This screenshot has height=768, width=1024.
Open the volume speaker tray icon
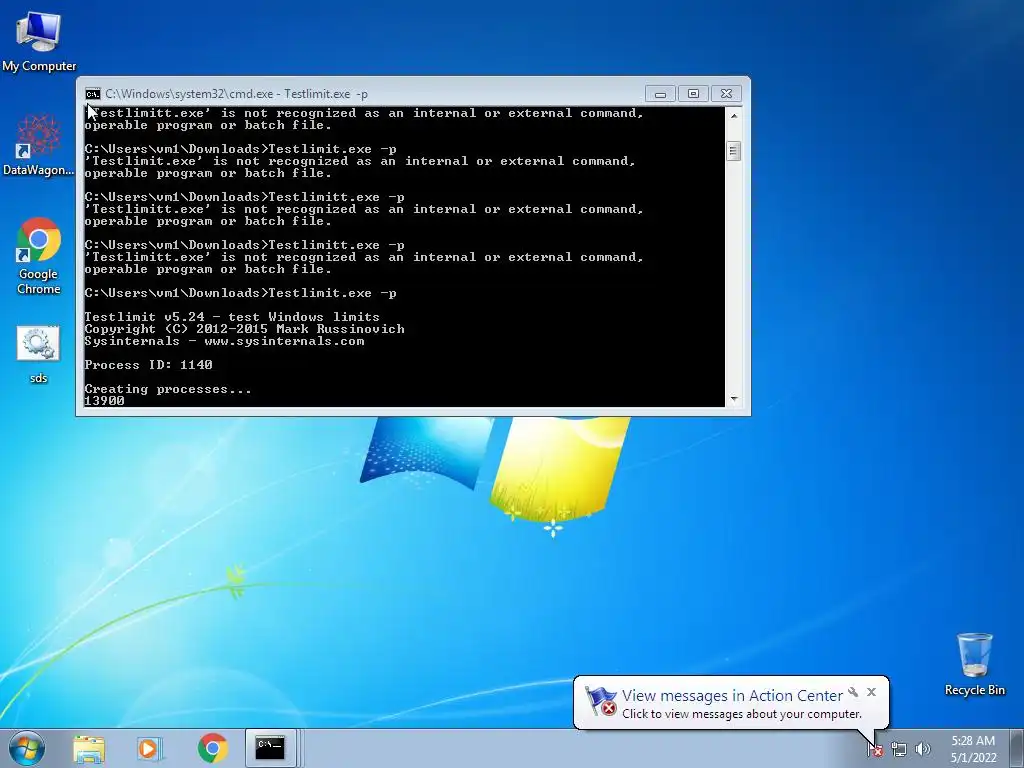923,749
